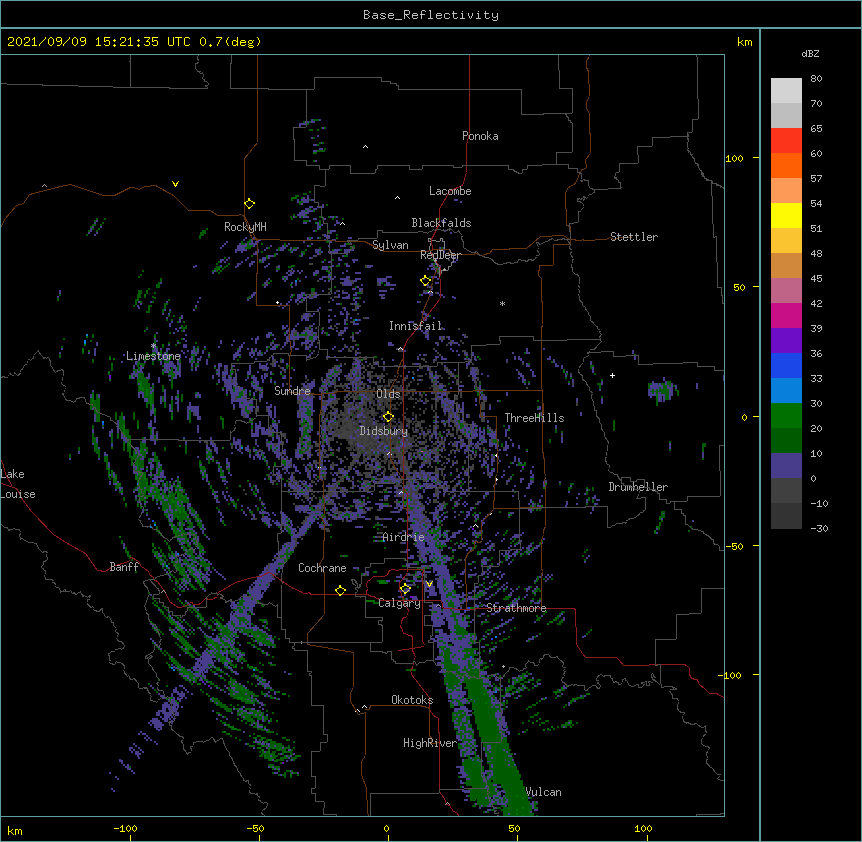
Task: Pick the magenta swatch between 42 and 39
Action: [x=786, y=315]
